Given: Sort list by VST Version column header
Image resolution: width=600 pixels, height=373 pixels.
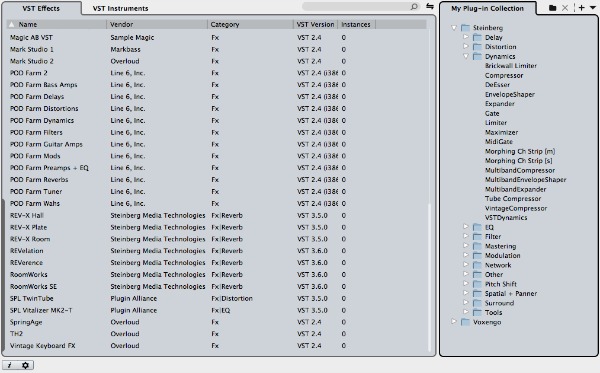Looking at the screenshot, I should point(315,24).
